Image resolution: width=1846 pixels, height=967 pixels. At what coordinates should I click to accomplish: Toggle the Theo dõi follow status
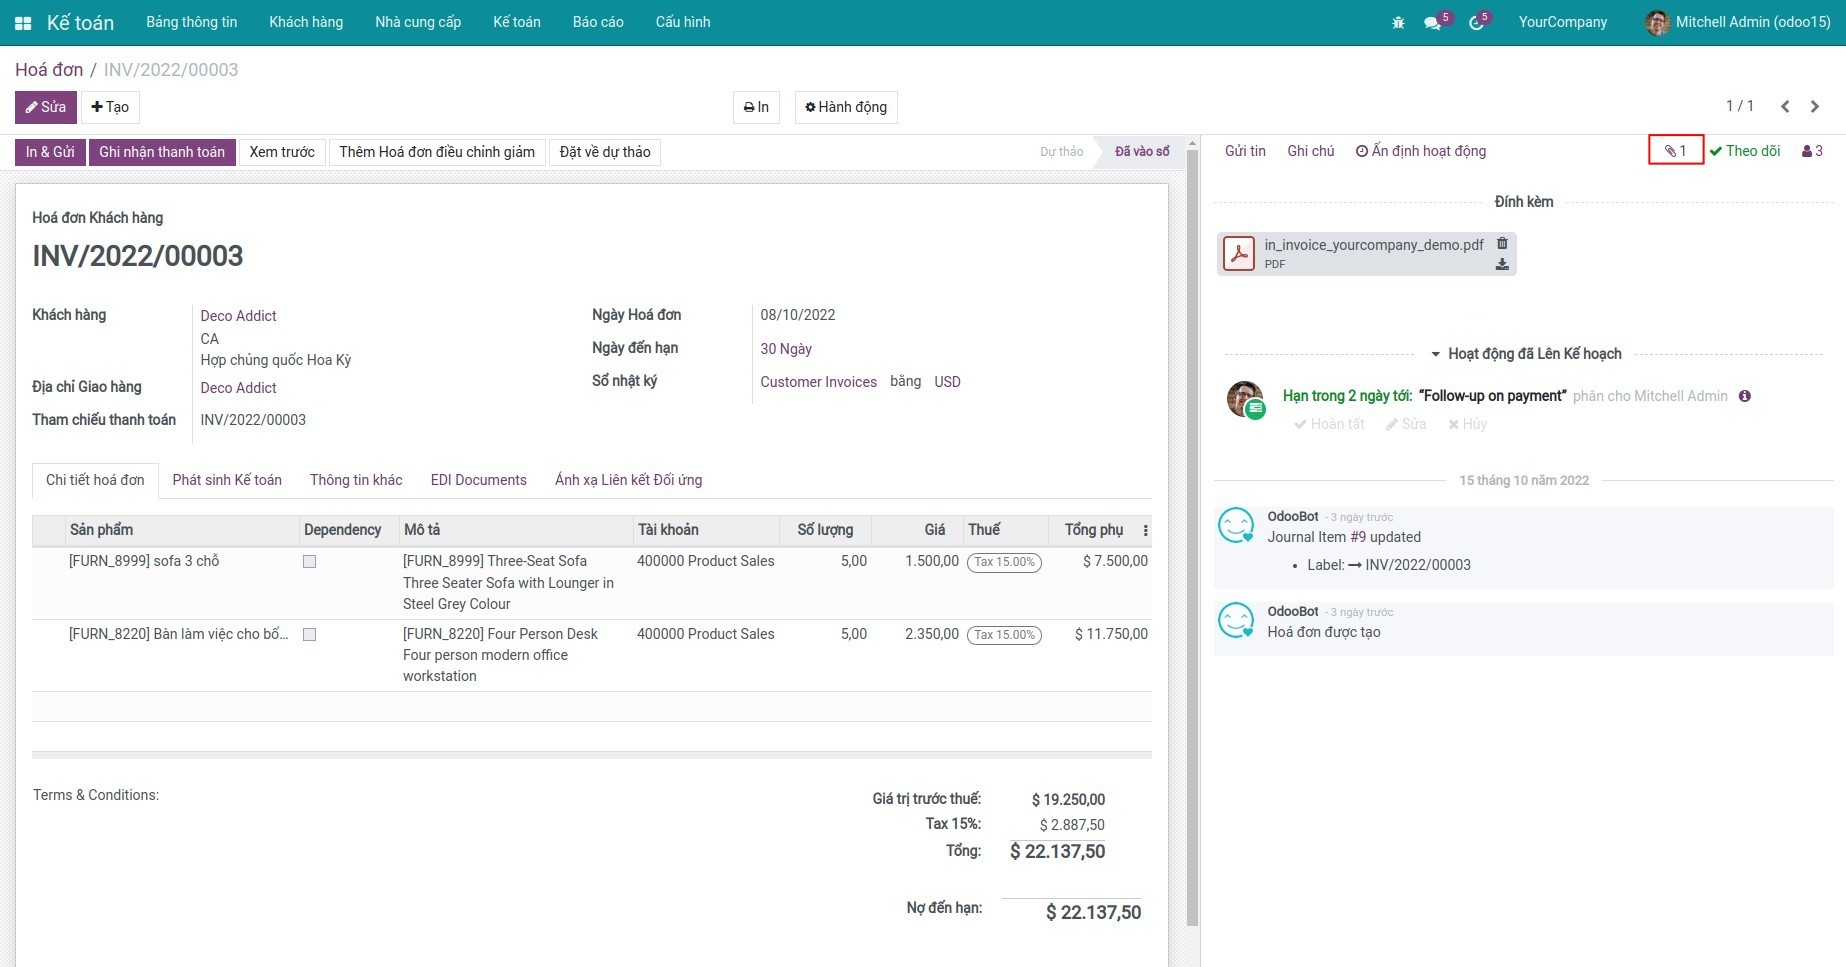click(1745, 151)
